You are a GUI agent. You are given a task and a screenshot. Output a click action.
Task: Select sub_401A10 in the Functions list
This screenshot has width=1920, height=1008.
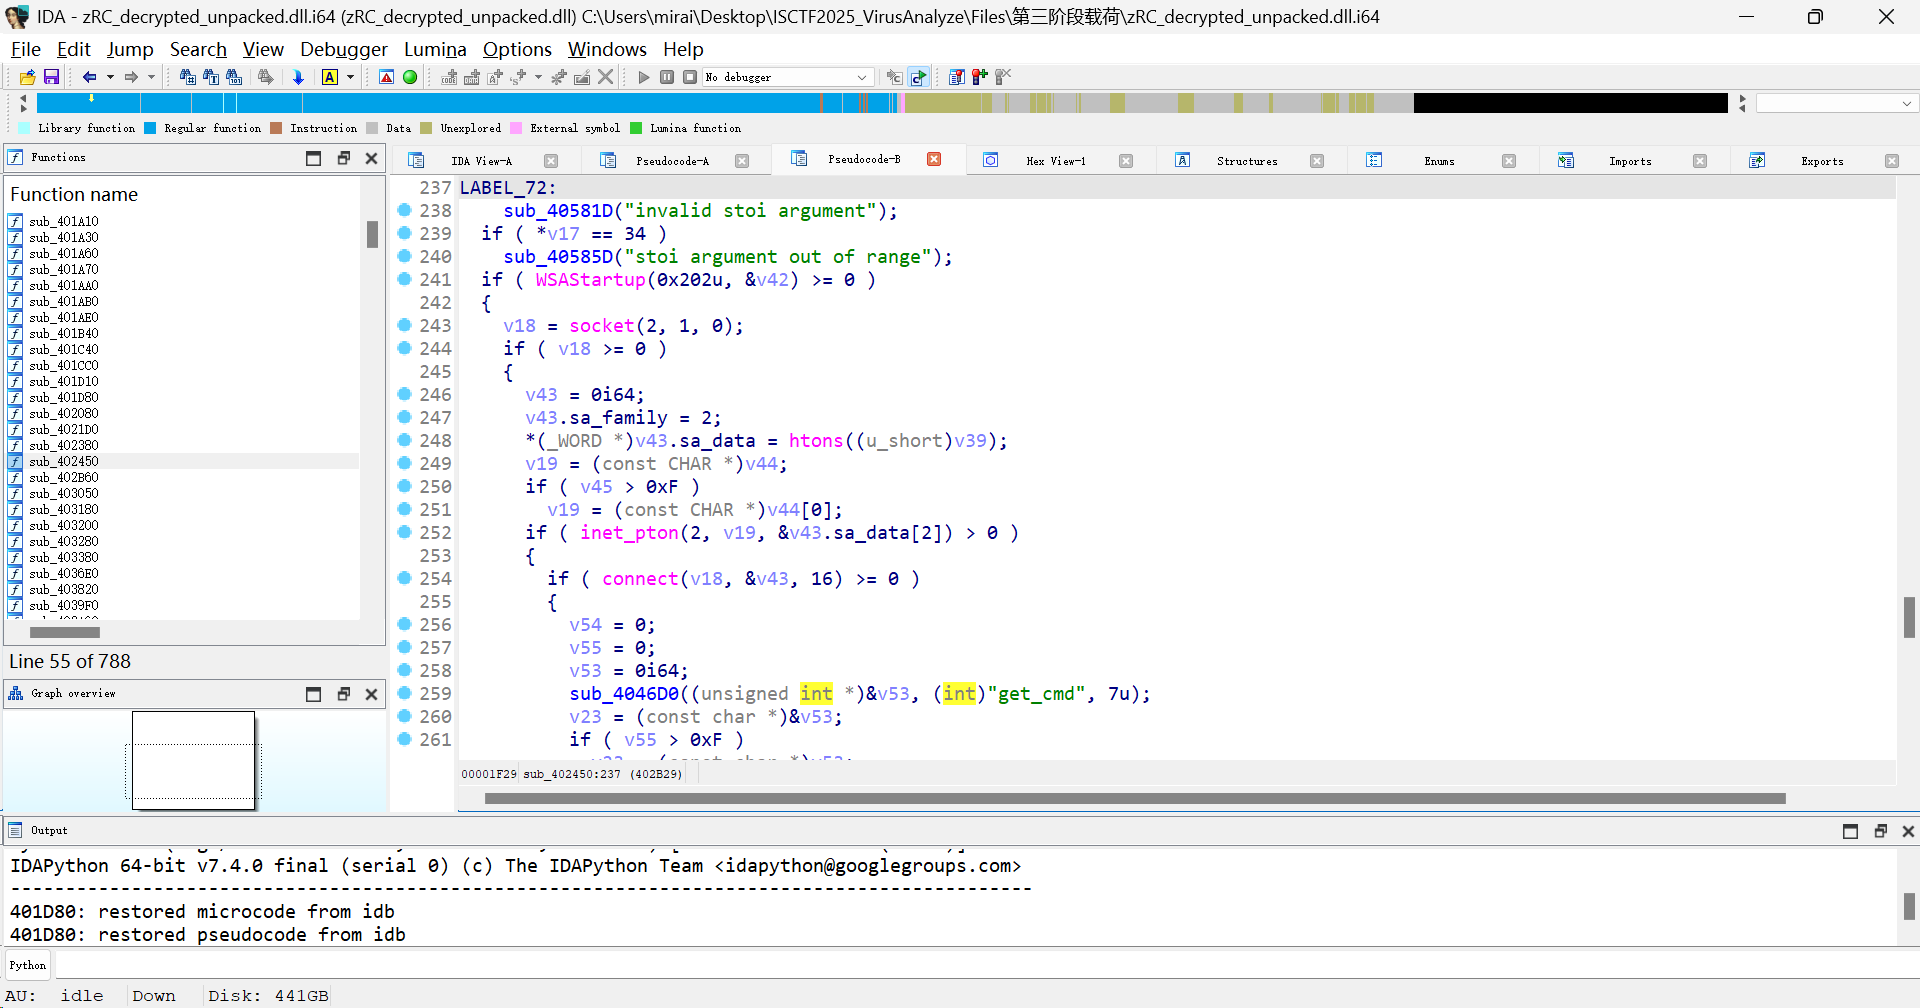tap(64, 222)
